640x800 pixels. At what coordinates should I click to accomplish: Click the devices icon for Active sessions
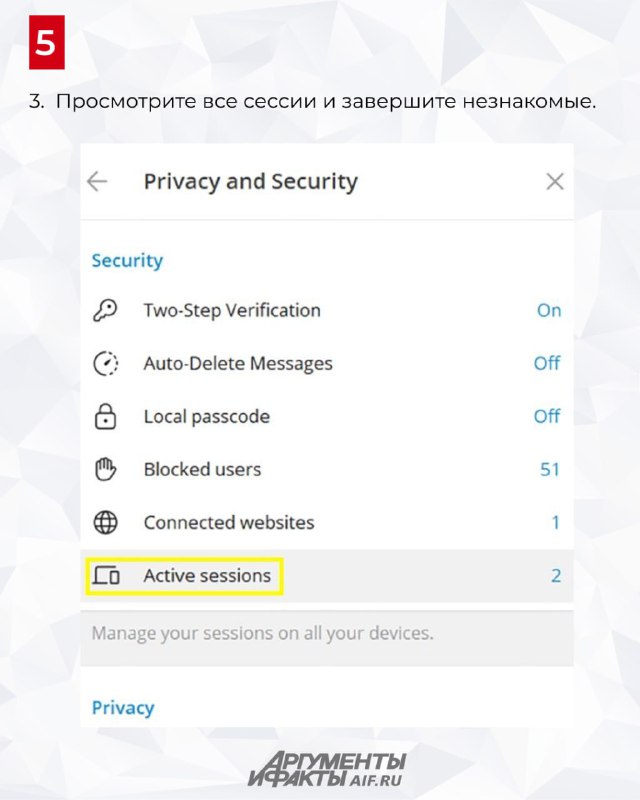click(x=106, y=576)
